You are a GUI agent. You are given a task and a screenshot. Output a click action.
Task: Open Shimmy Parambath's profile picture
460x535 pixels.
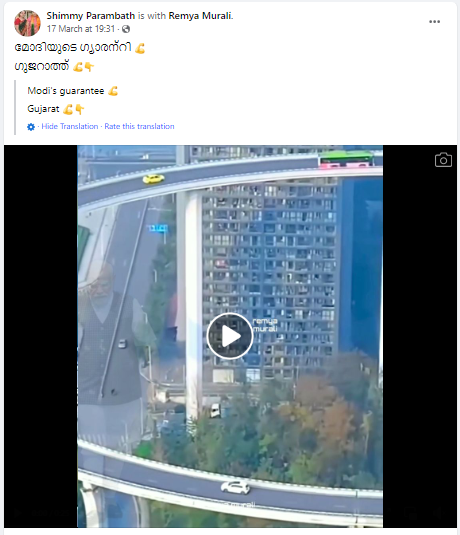(x=27, y=23)
